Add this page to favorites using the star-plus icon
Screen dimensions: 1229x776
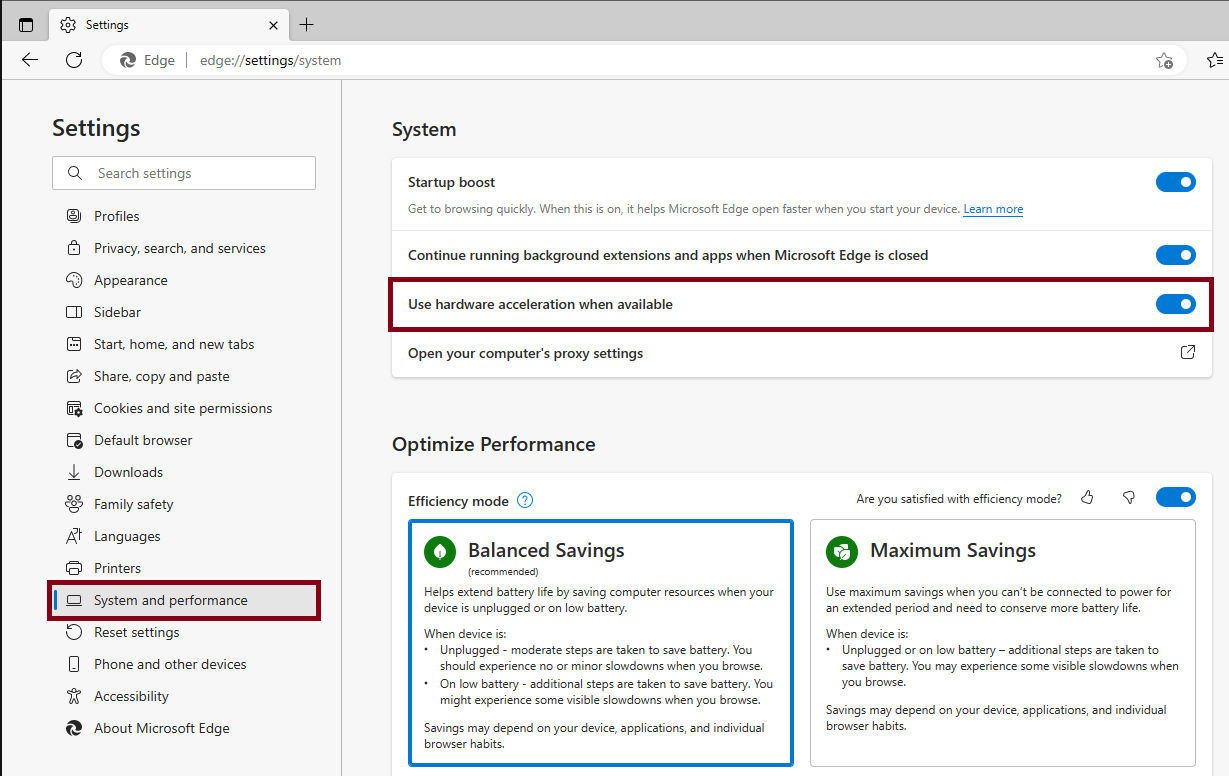[x=1164, y=60]
